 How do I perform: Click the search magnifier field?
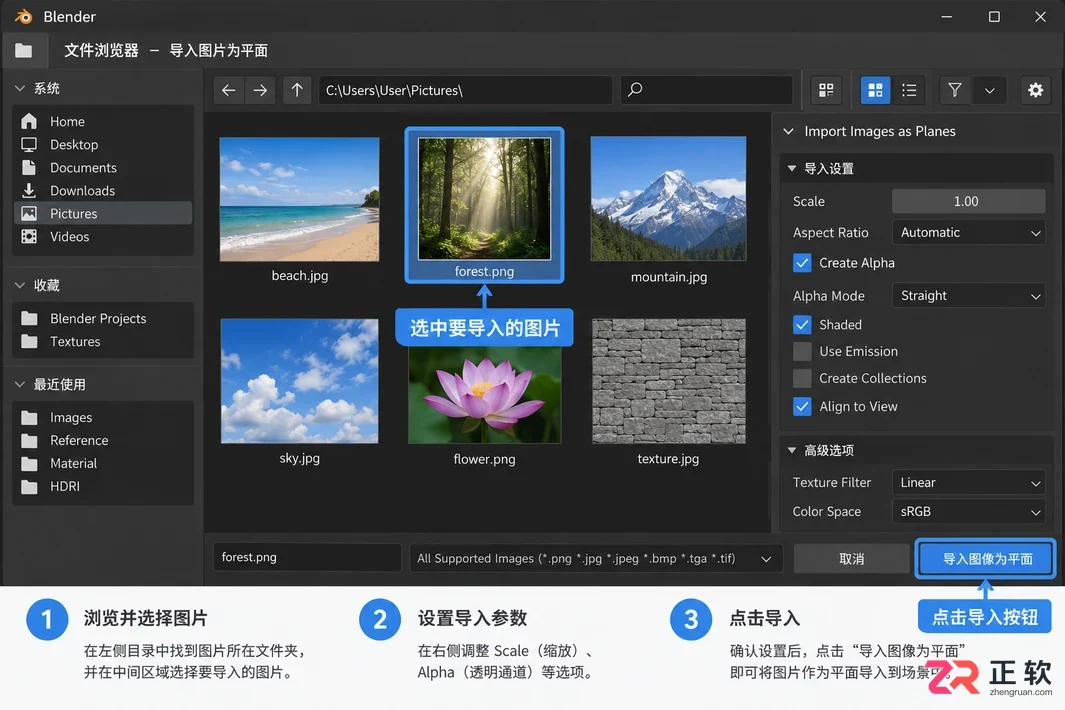tap(706, 90)
